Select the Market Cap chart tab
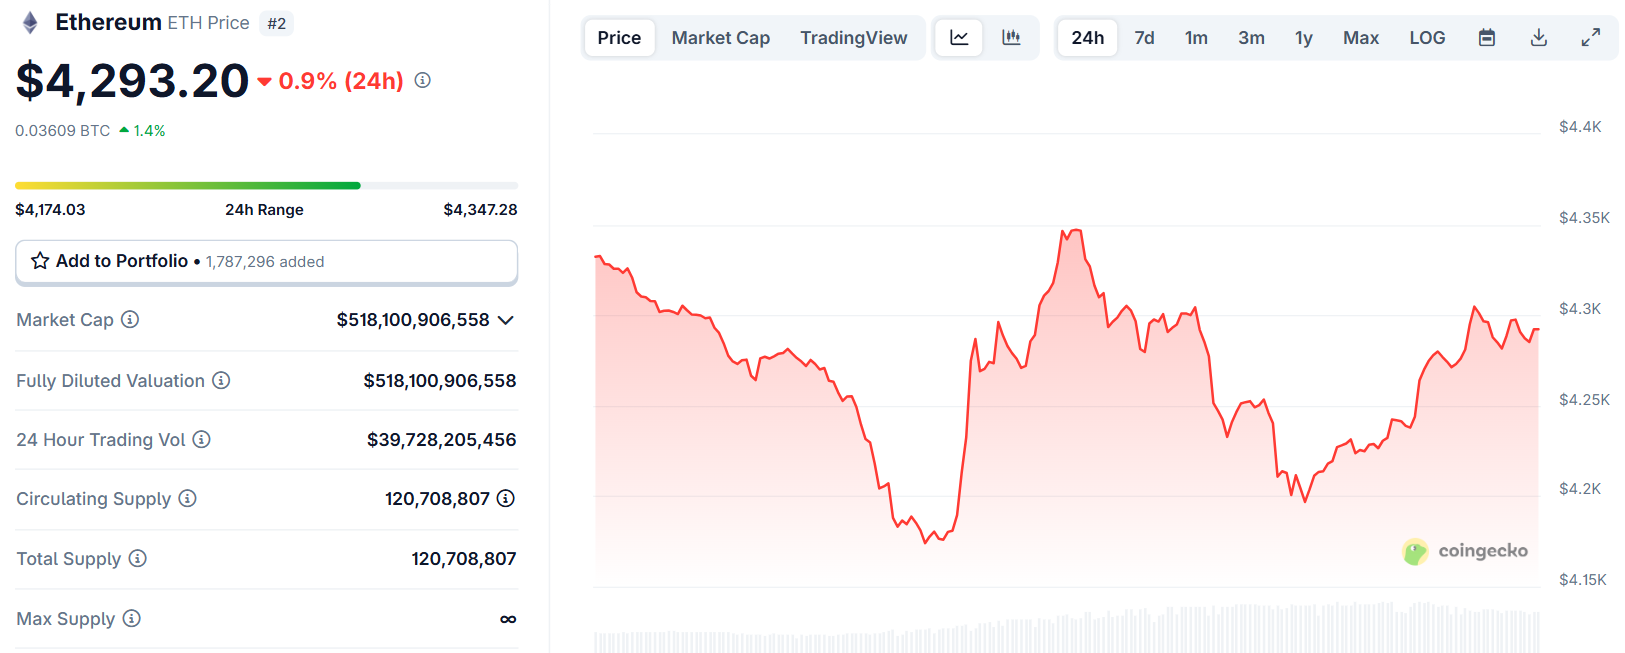This screenshot has height=653, width=1625. [x=721, y=38]
